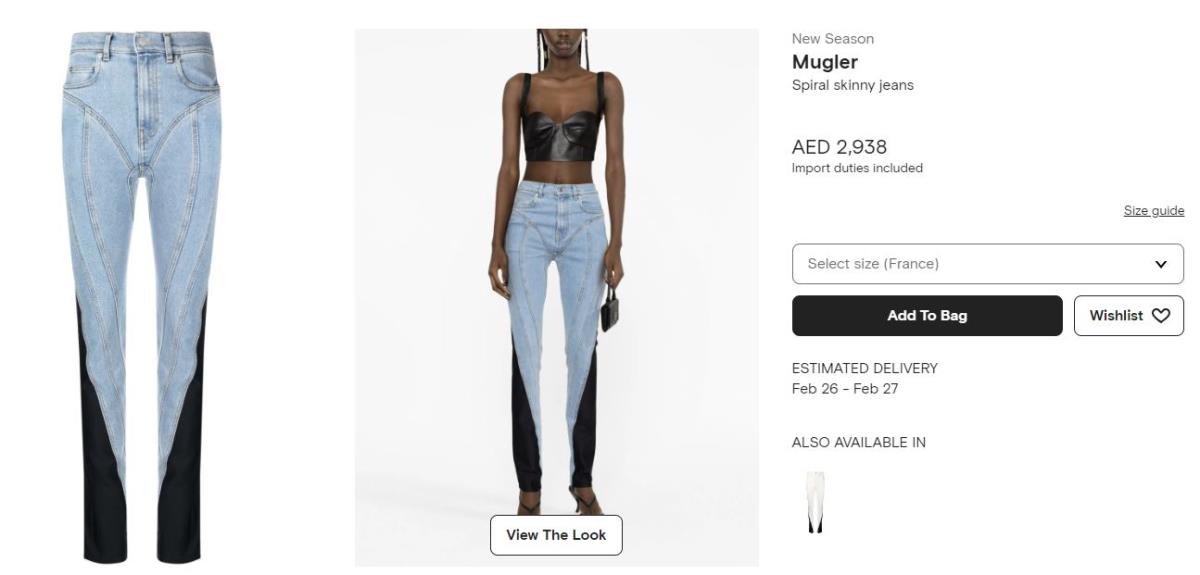Screen dimensions: 1200x575
Task: Click the View The Look button
Action: click(x=556, y=535)
